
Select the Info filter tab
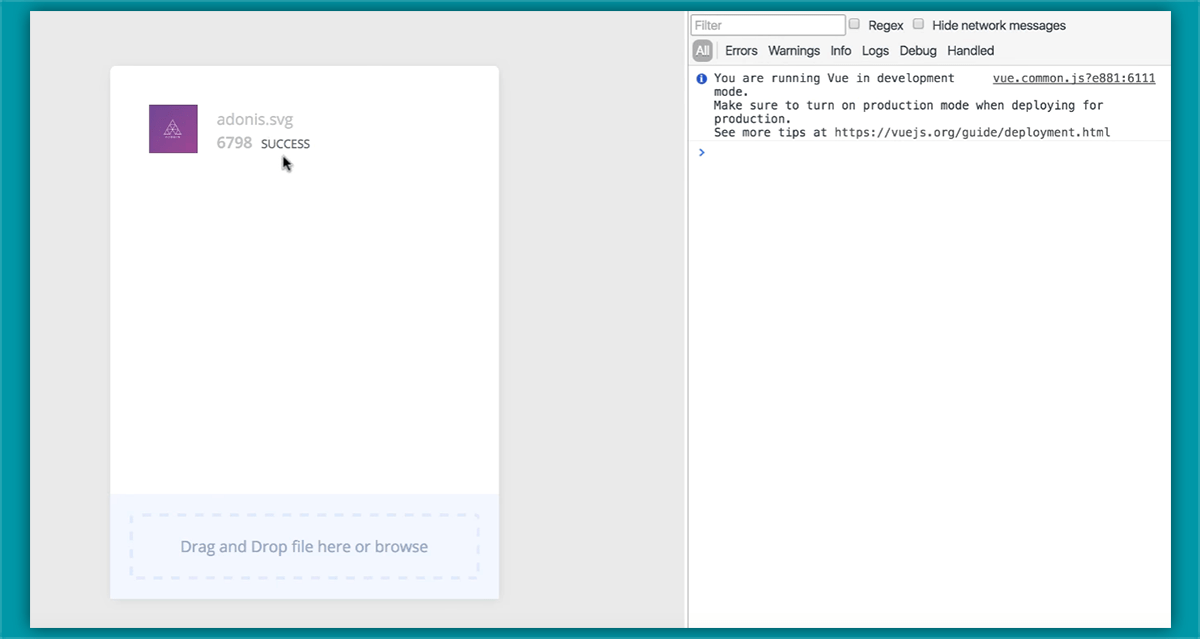click(841, 50)
